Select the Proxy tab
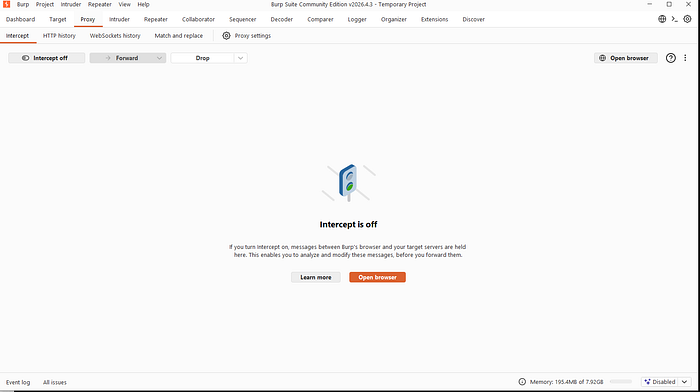Viewport: 700px width, 392px height. point(88,19)
